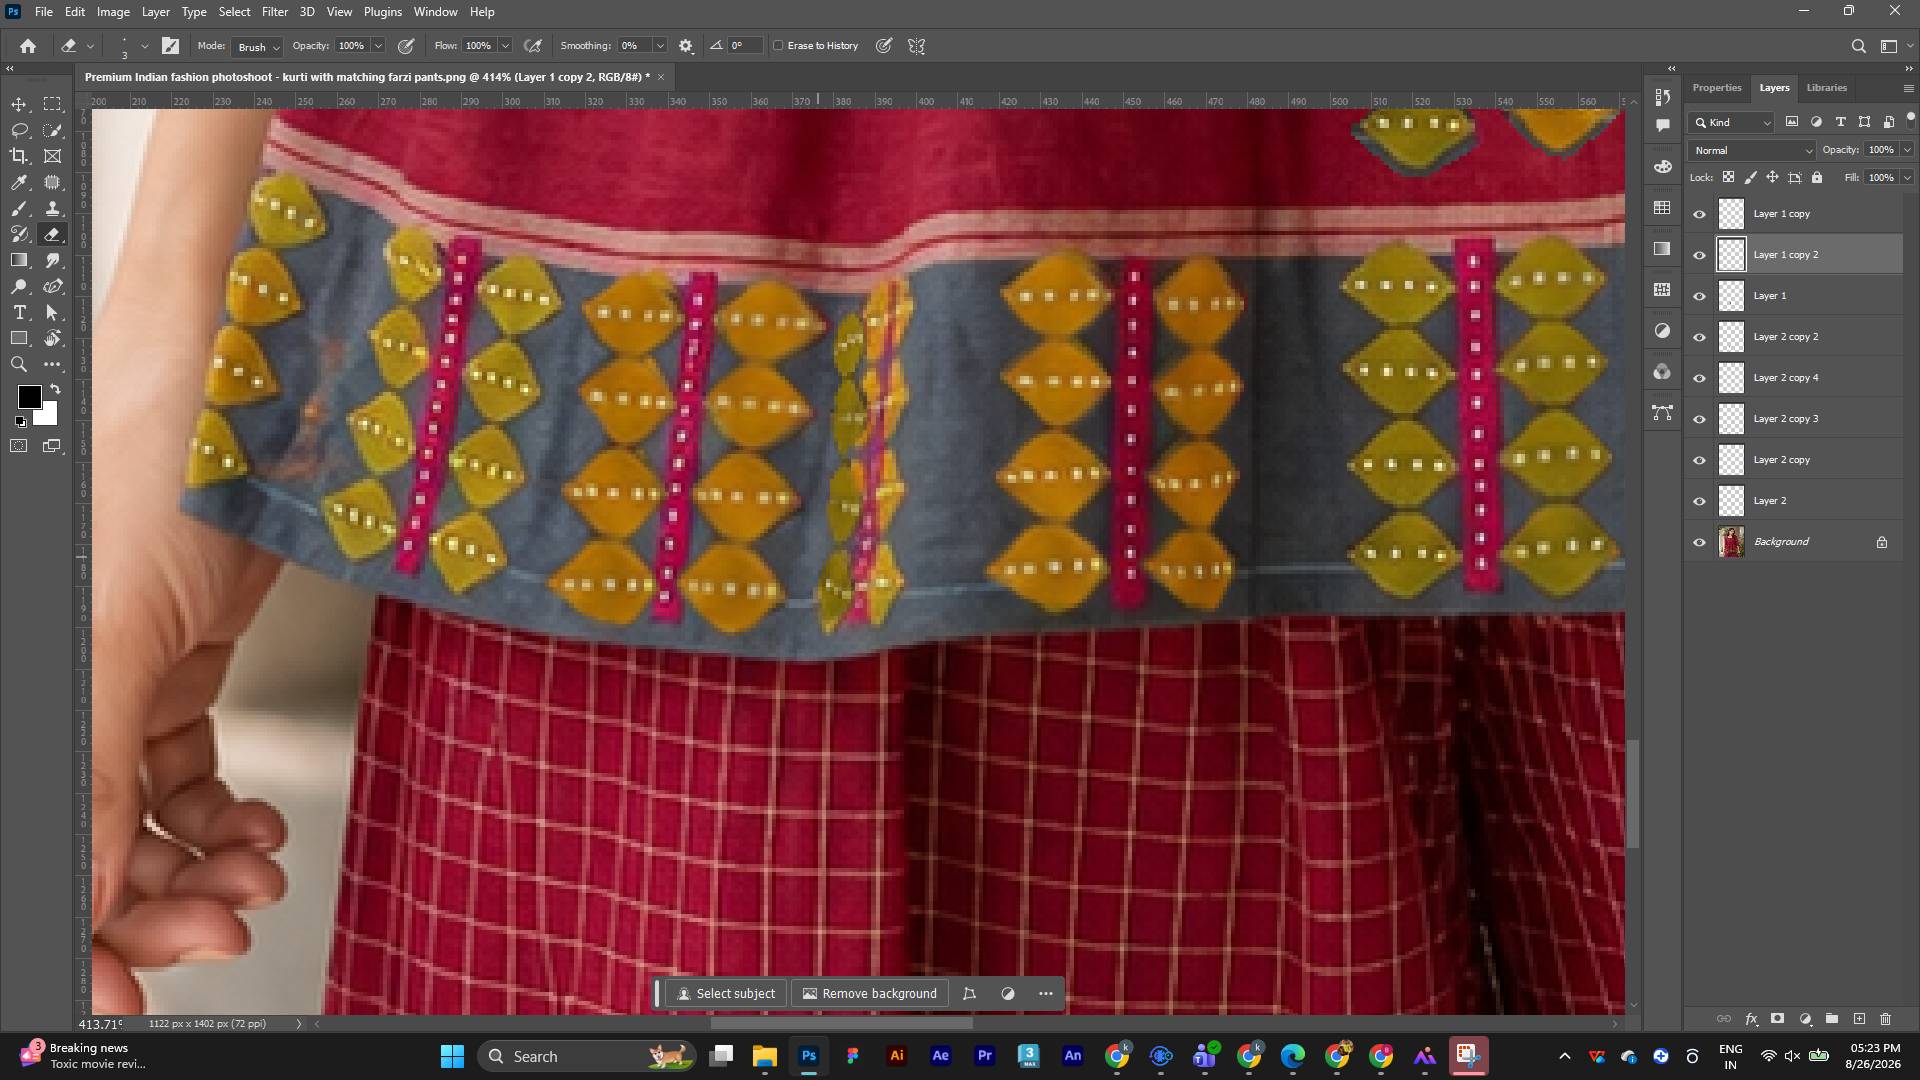Choose the Eyedropper tool

tap(19, 183)
